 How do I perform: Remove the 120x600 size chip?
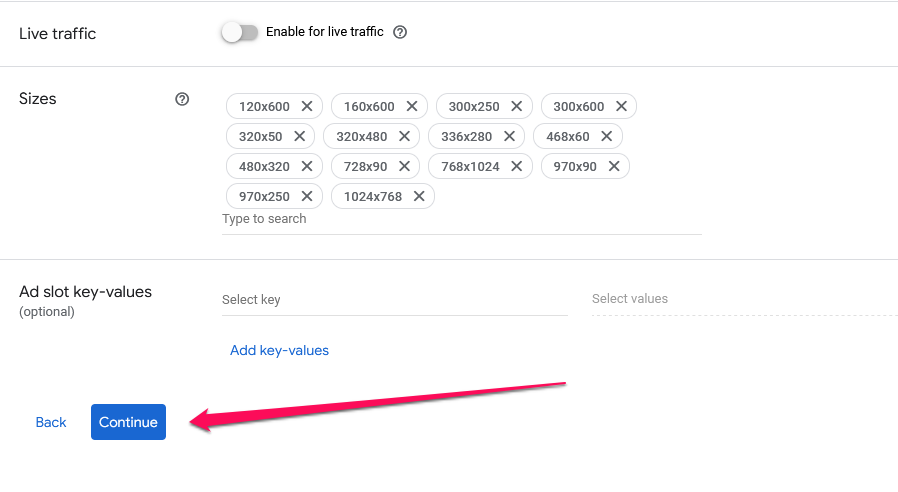(x=307, y=107)
